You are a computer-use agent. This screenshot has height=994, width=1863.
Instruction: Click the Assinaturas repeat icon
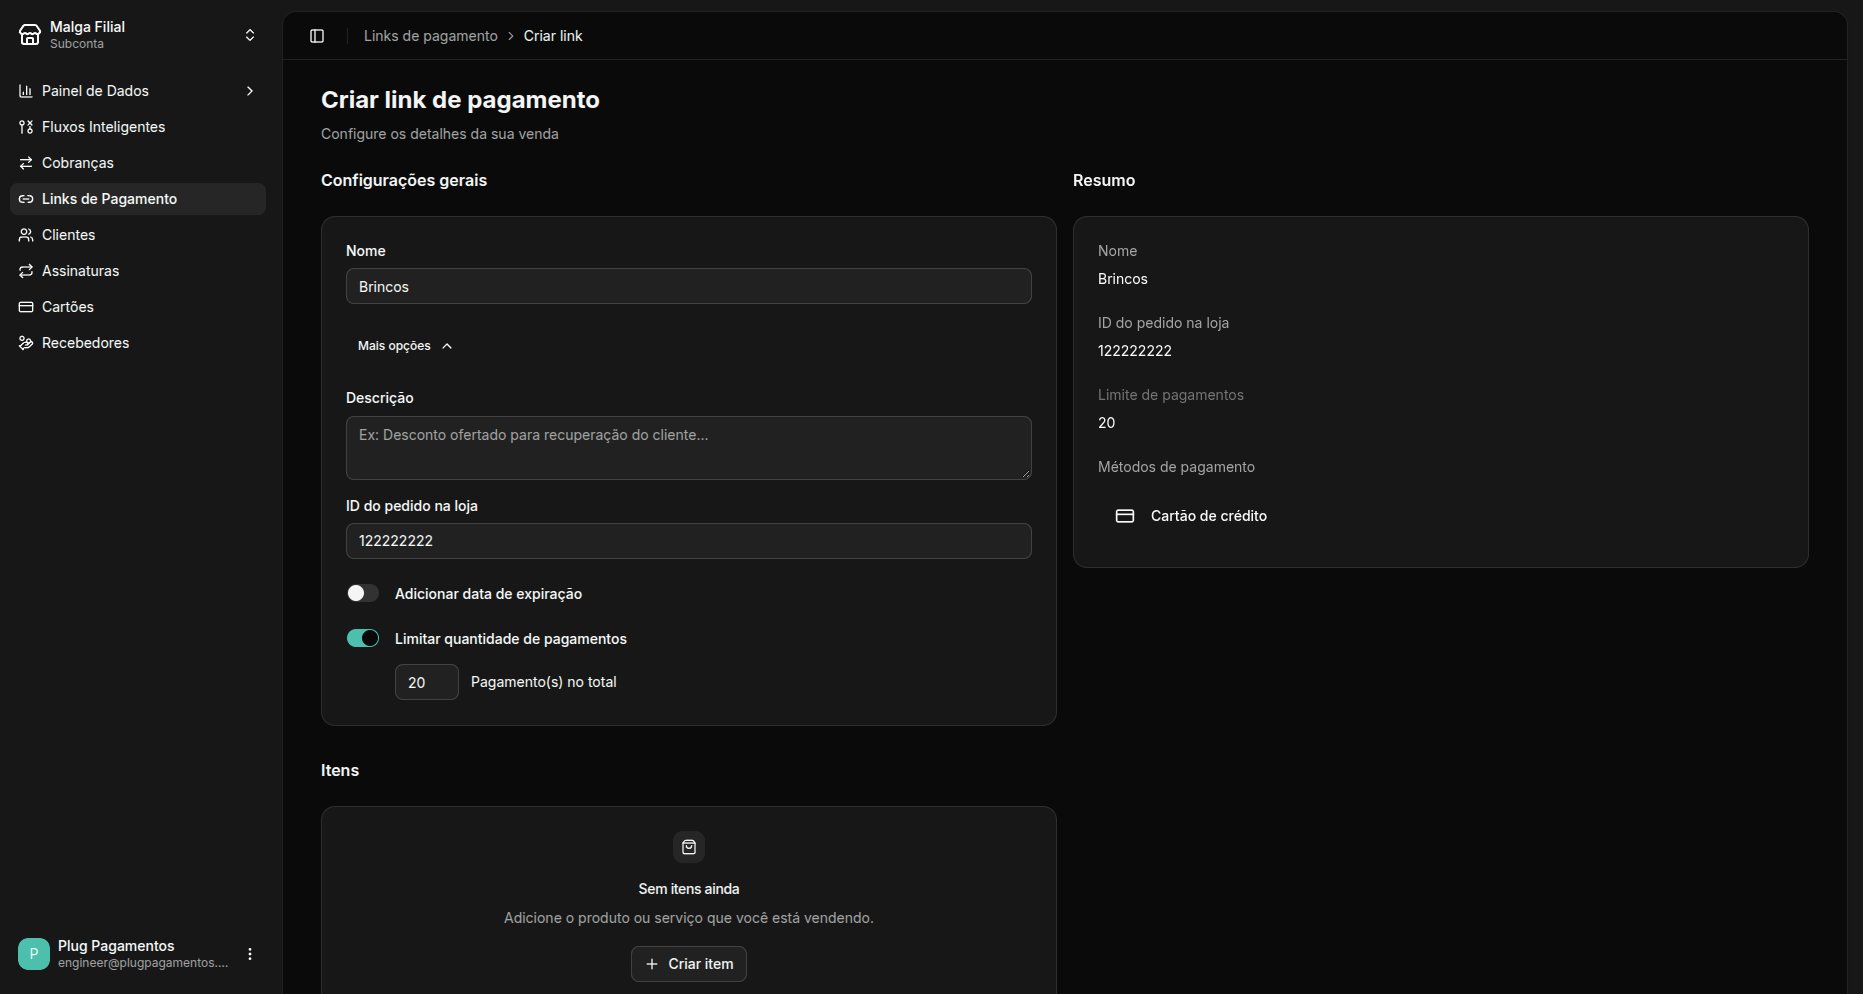coord(26,271)
